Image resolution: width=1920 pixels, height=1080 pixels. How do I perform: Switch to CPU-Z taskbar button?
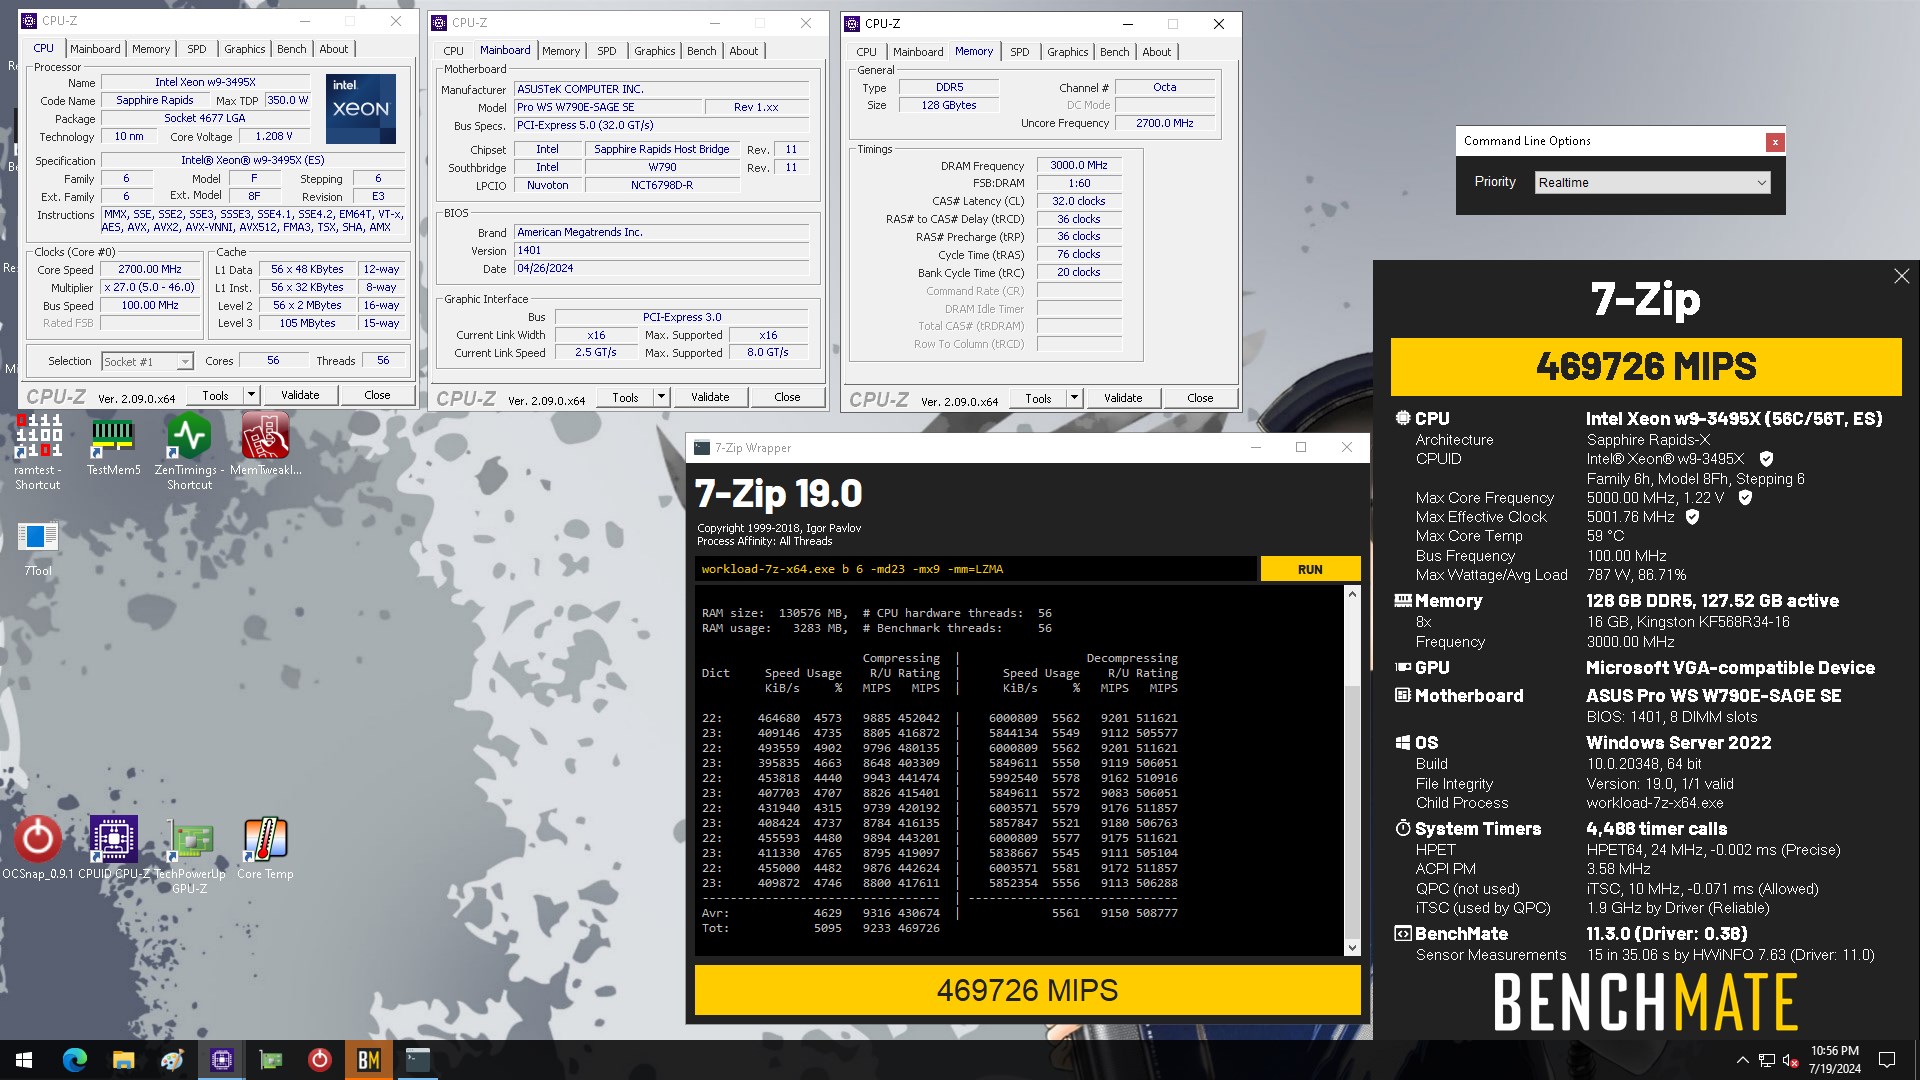tap(221, 1060)
